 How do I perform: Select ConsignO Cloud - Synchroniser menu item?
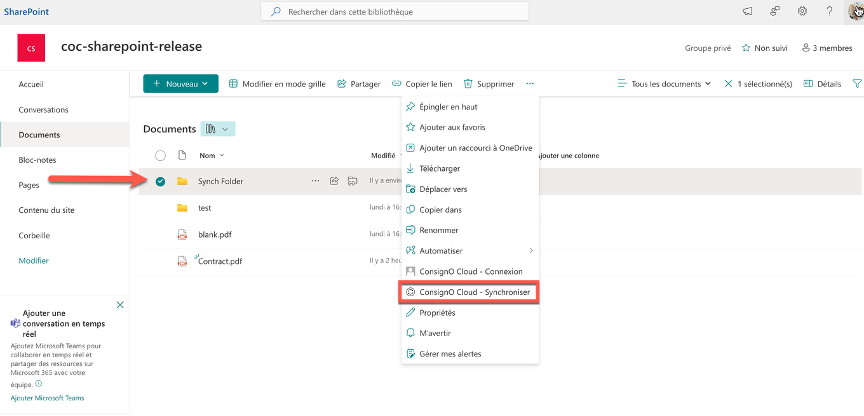[469, 292]
